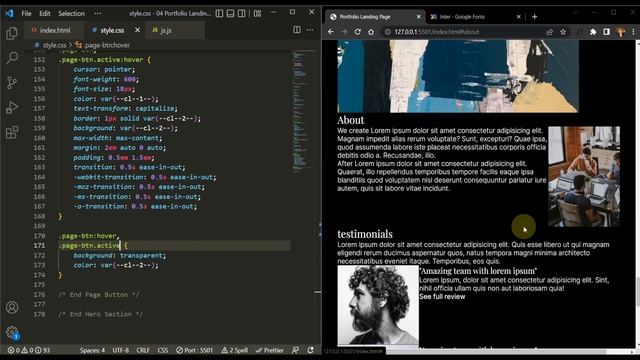
Task: Click See full review link
Action: click(442, 297)
